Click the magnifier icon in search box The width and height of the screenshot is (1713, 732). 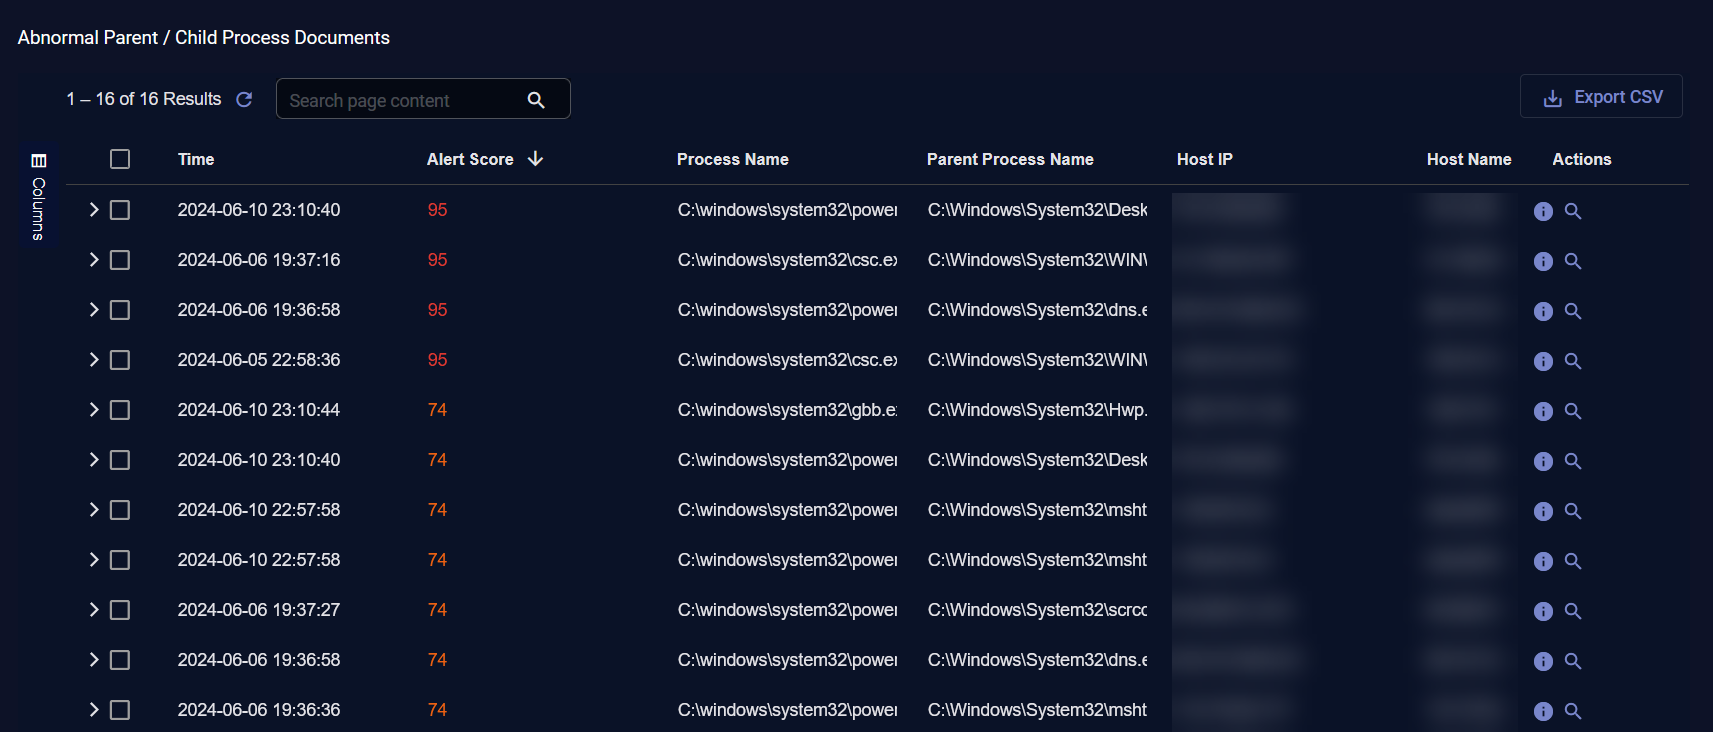pyautogui.click(x=536, y=100)
